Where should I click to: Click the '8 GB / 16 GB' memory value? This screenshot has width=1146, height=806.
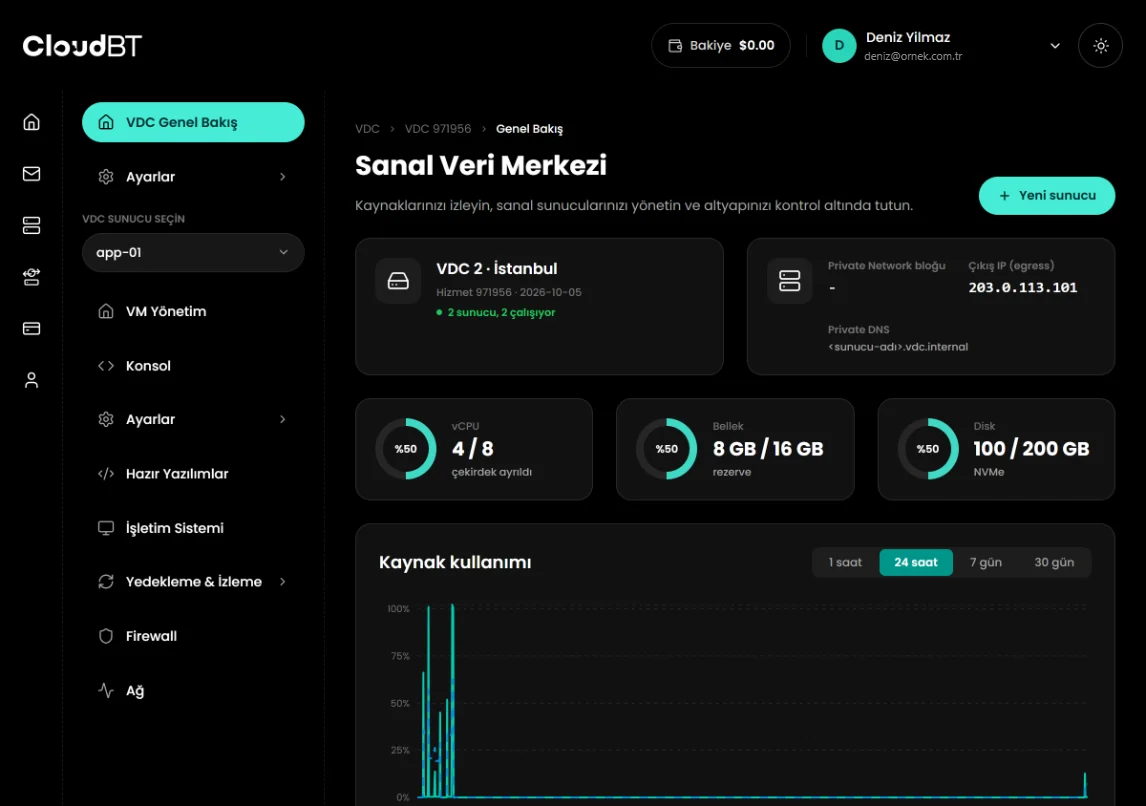click(768, 449)
